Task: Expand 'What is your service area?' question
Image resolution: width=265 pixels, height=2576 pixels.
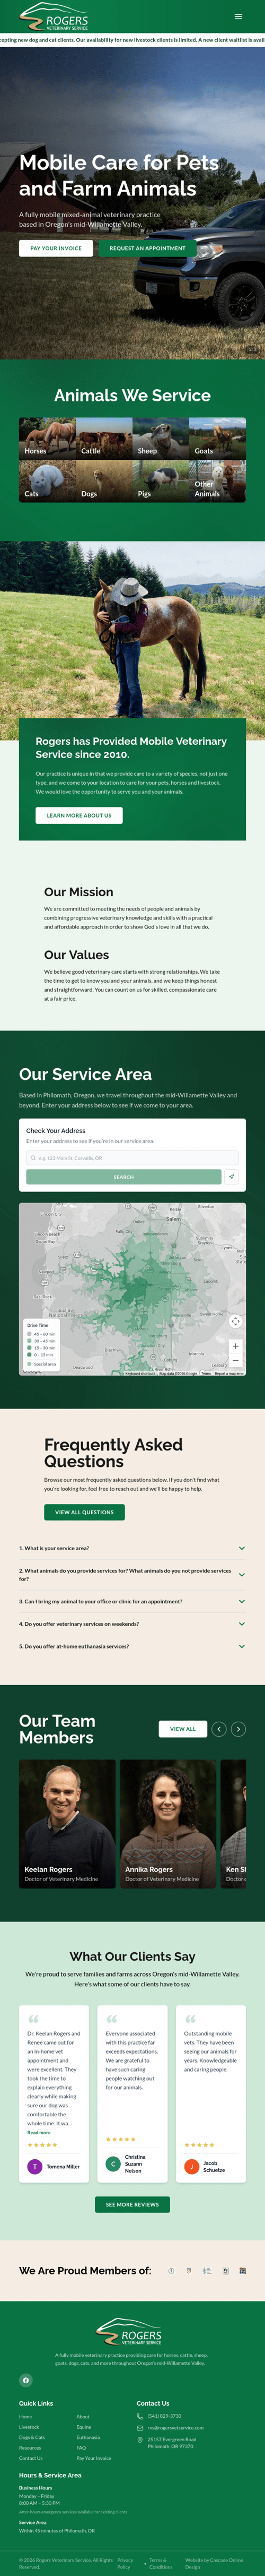Action: pos(132,1548)
